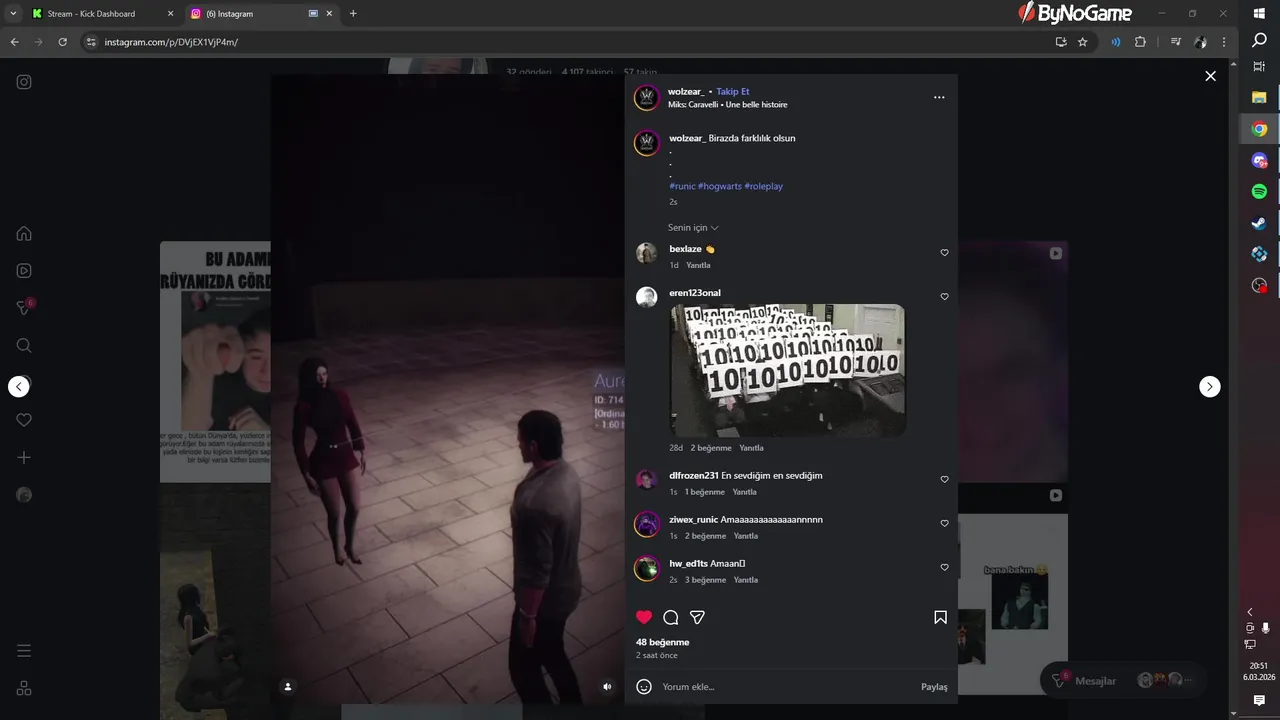1280x720 pixels.
Task: Open the three-dot post options menu
Action: [939, 97]
